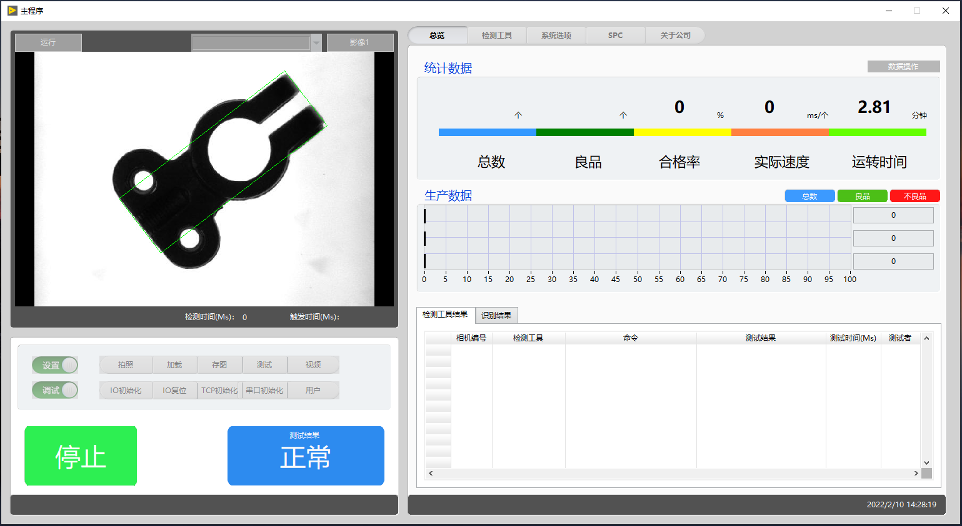This screenshot has width=962, height=526.
Task: Click the TCP初始化 button
Action: [x=220, y=390]
